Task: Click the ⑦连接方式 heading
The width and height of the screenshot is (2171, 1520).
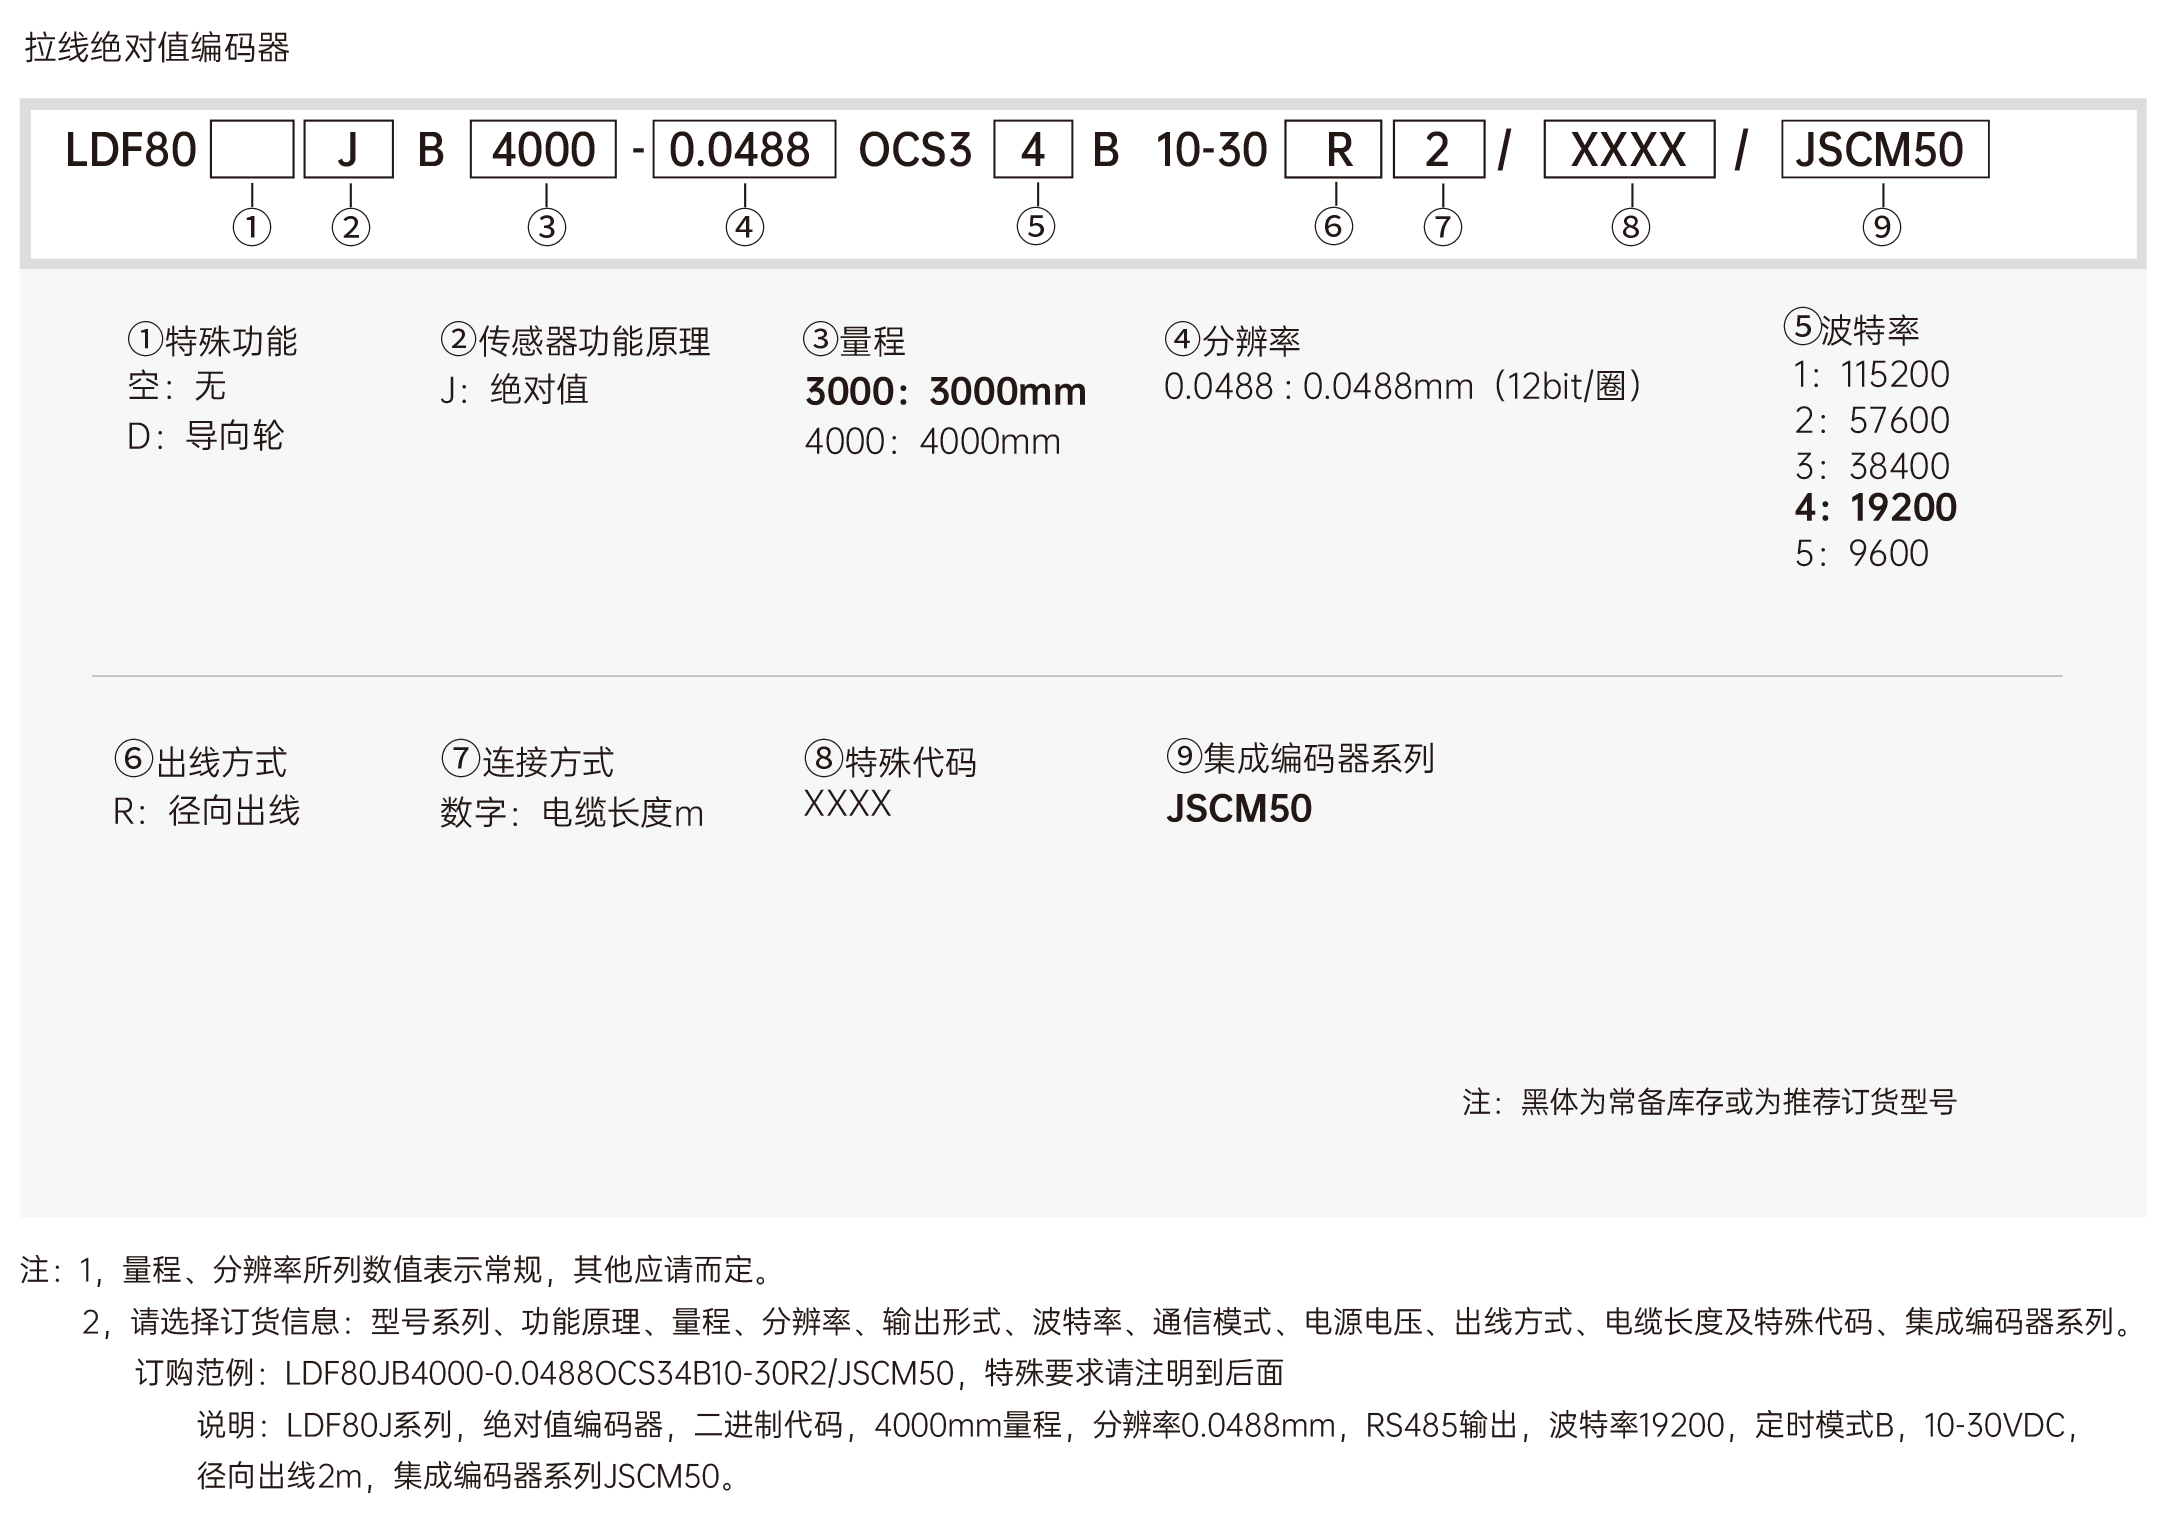Action: tap(527, 761)
